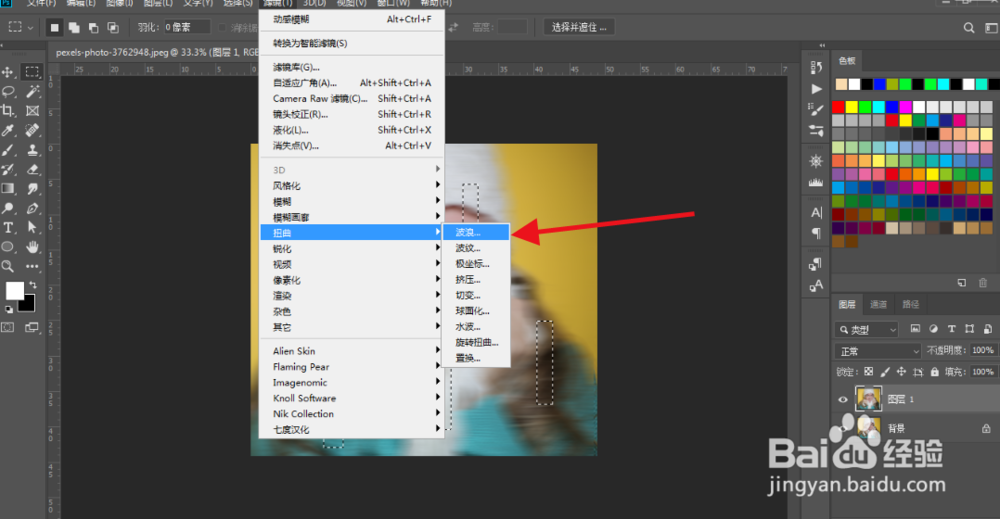Select the Rectangular Marquee tool

pos(32,71)
